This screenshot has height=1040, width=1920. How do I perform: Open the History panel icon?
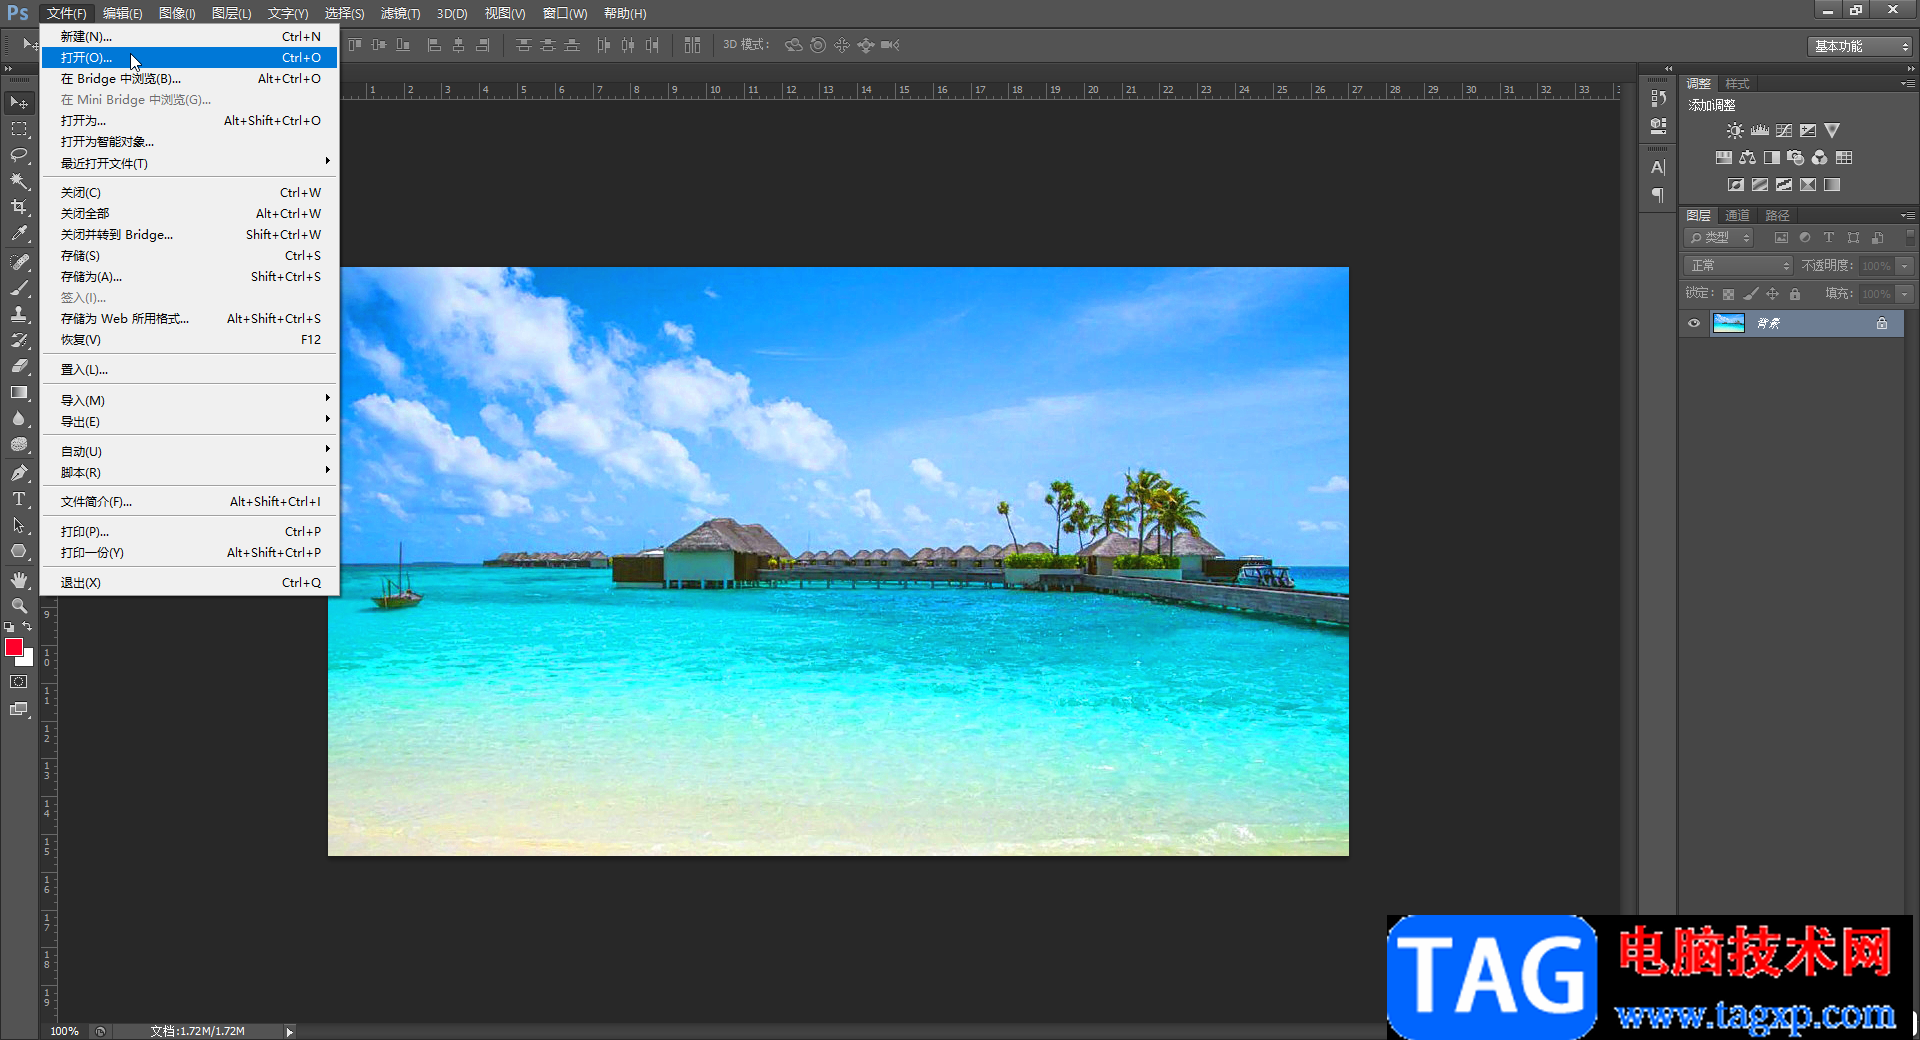pyautogui.click(x=1658, y=98)
